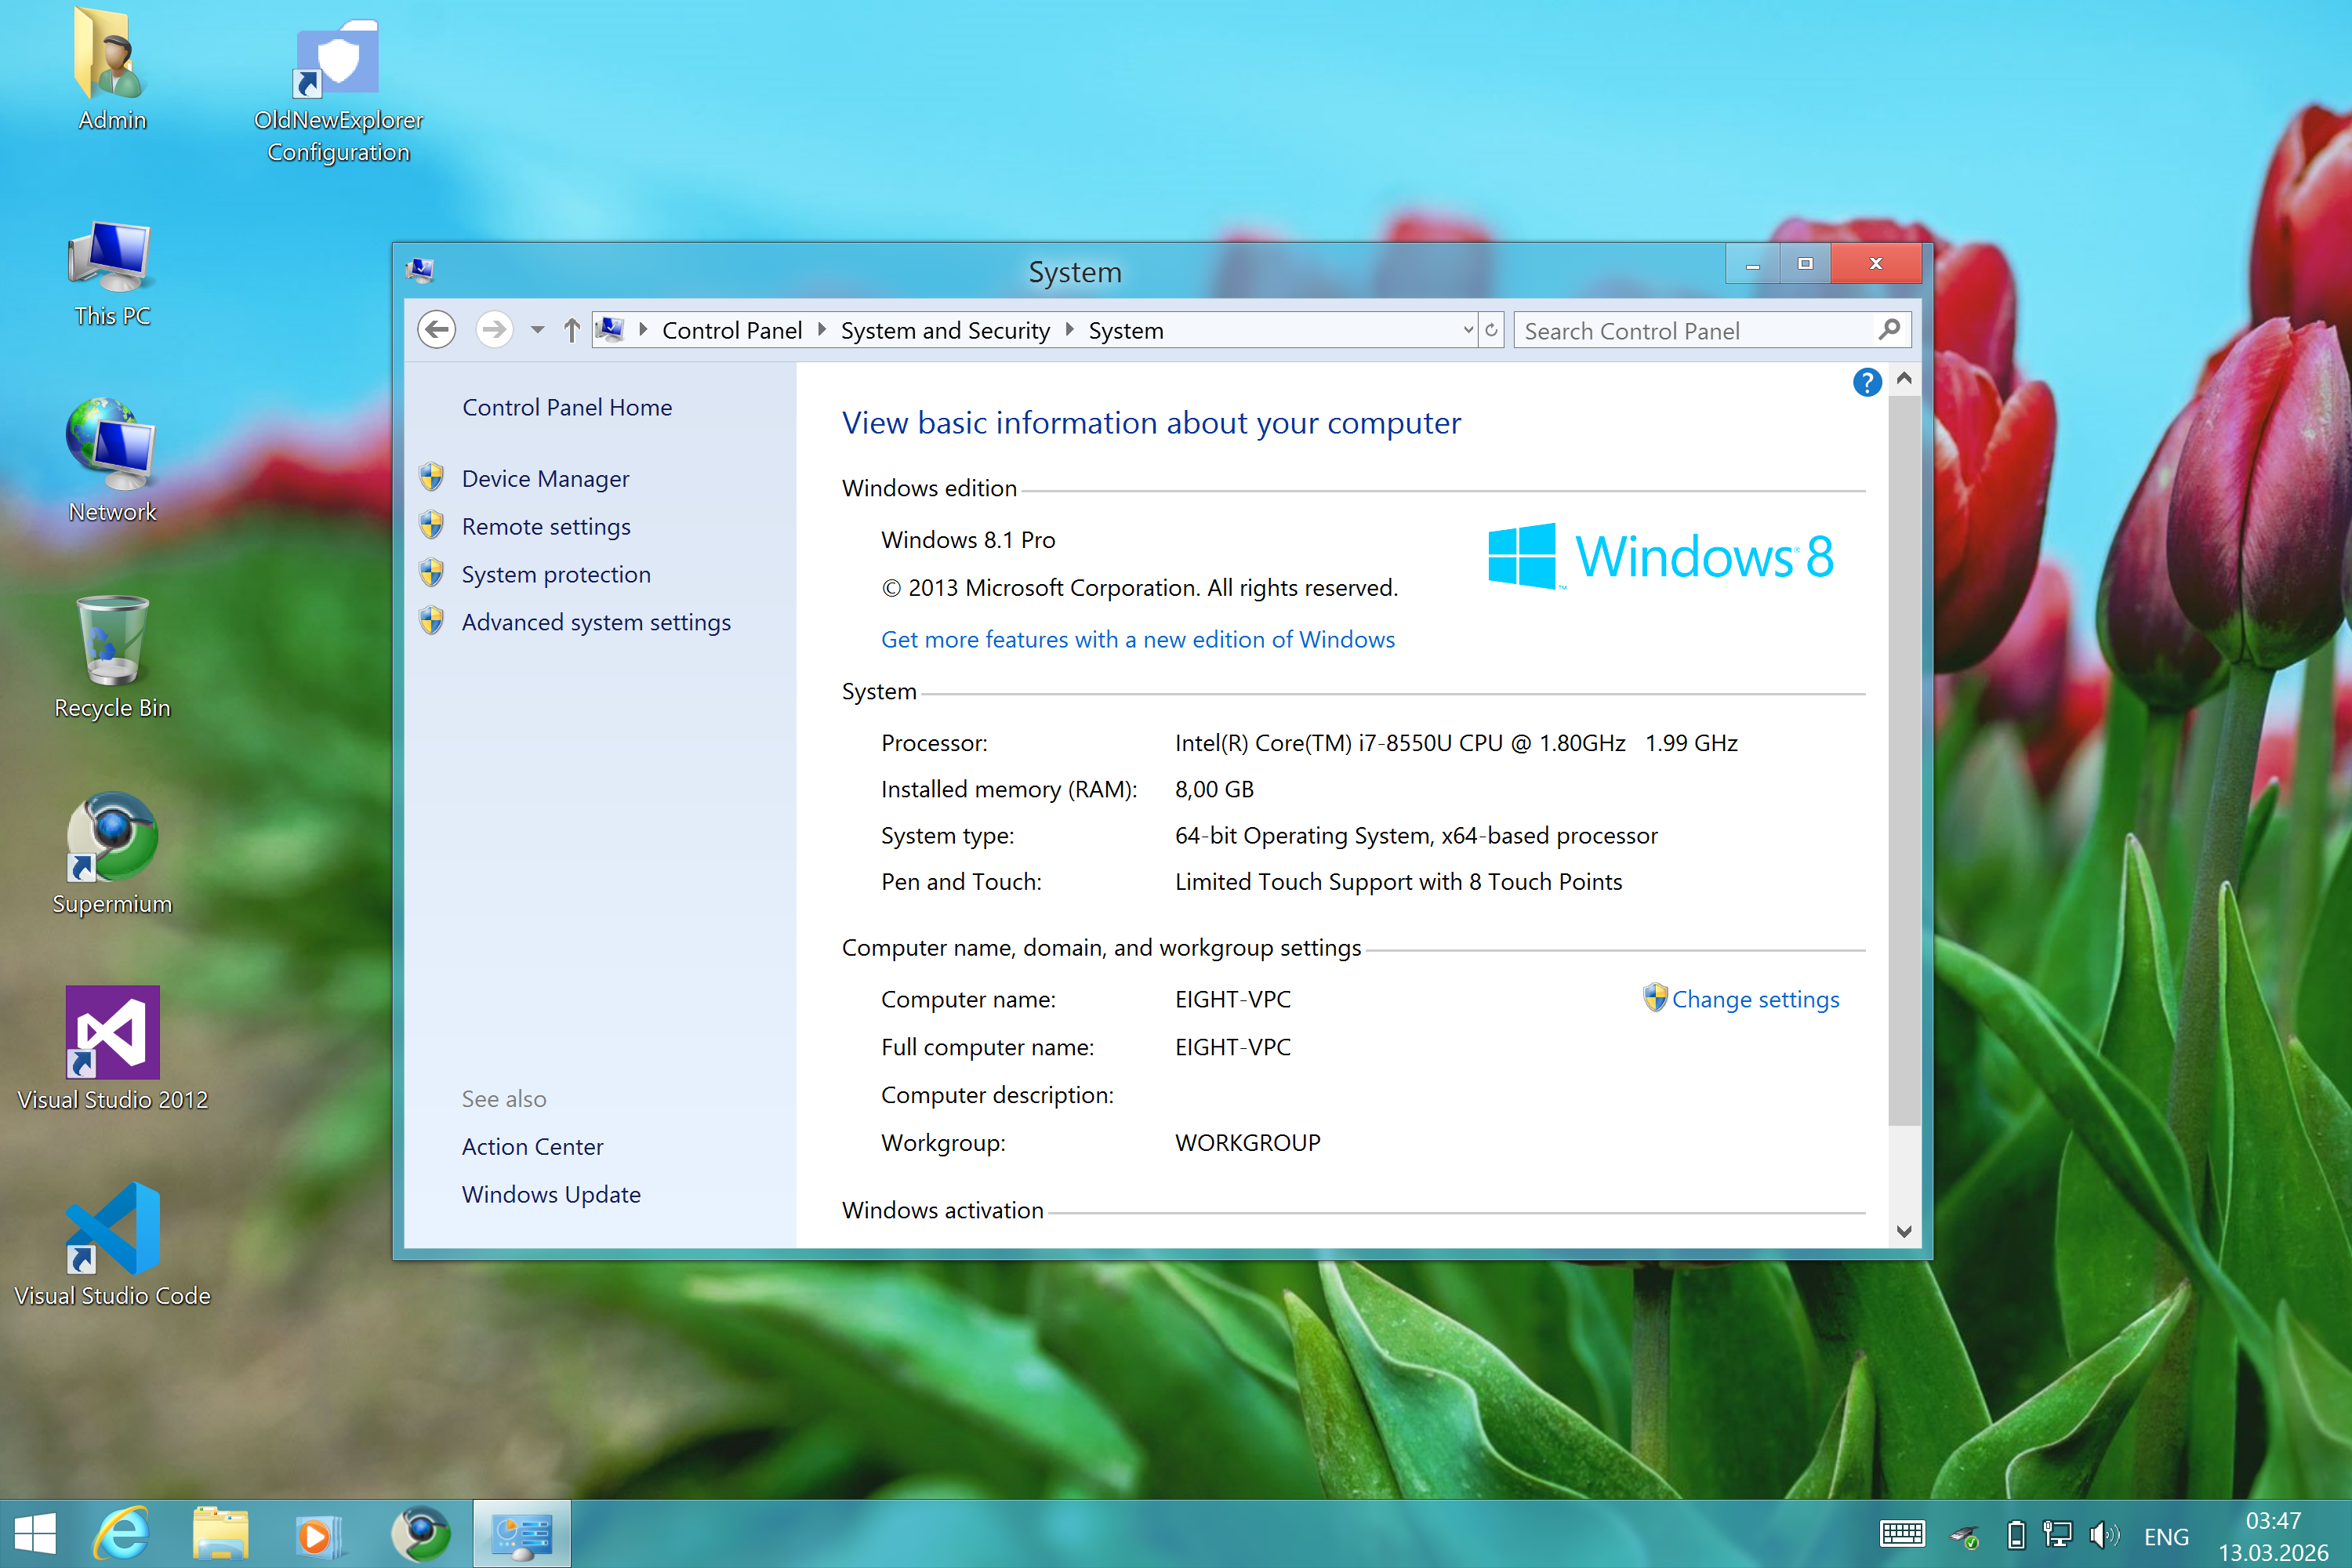The image size is (2352, 1568).
Task: Open Action Center under See also
Action: point(532,1147)
